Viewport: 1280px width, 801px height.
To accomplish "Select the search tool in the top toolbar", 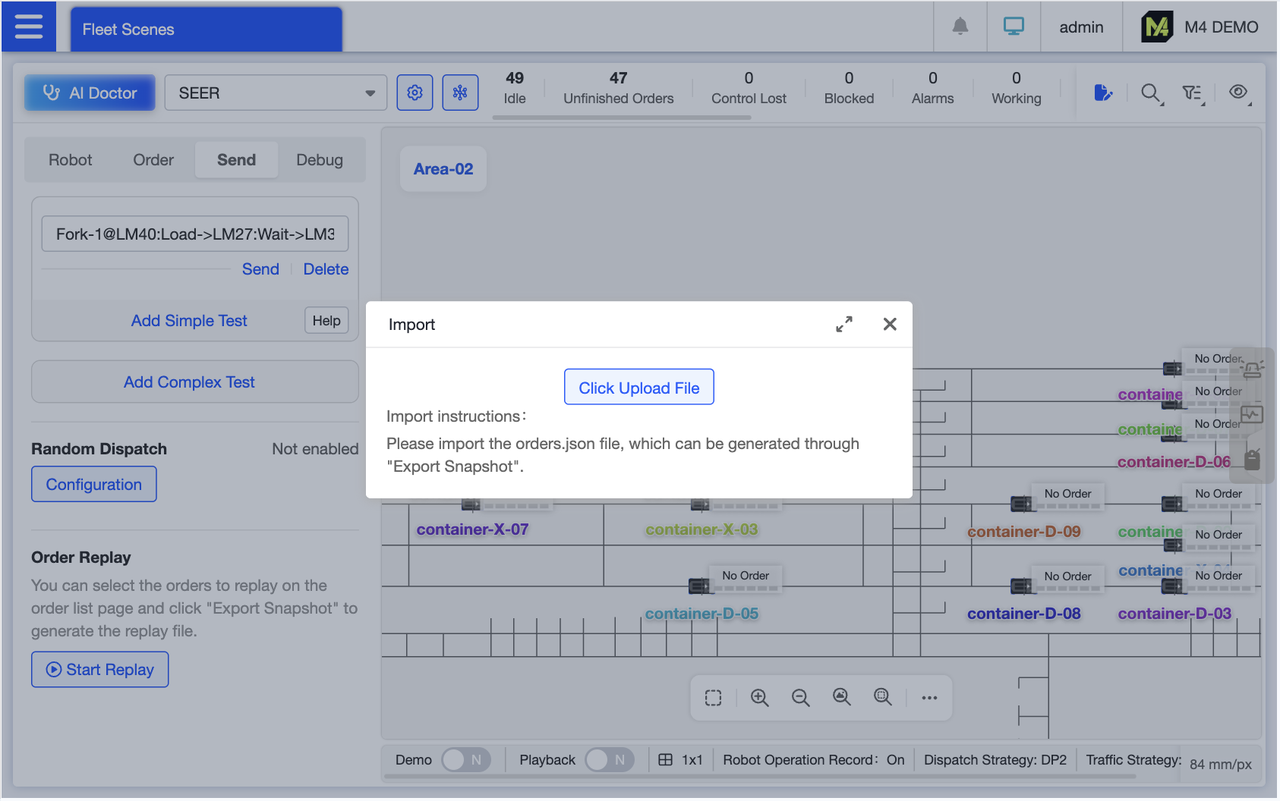I will [1151, 93].
